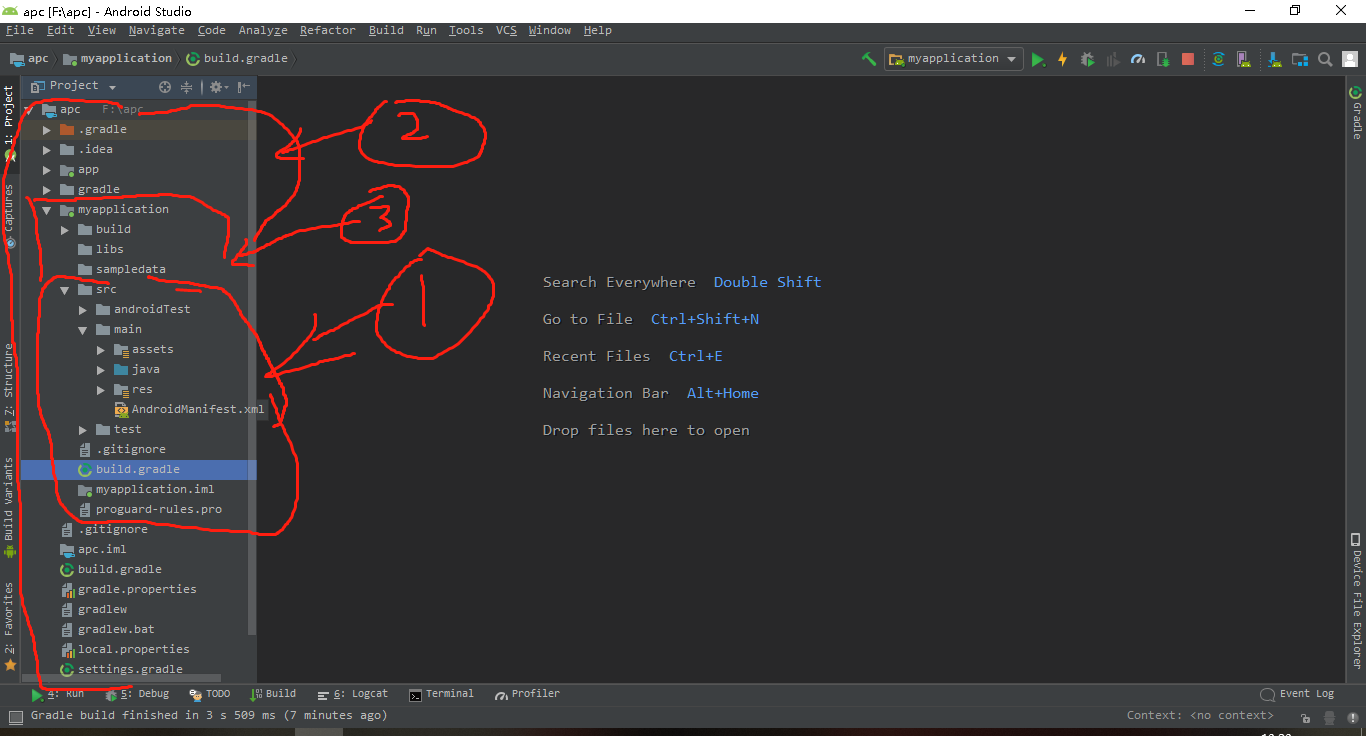Open the Profiler tool window
1366x736 pixels.
(x=526, y=694)
